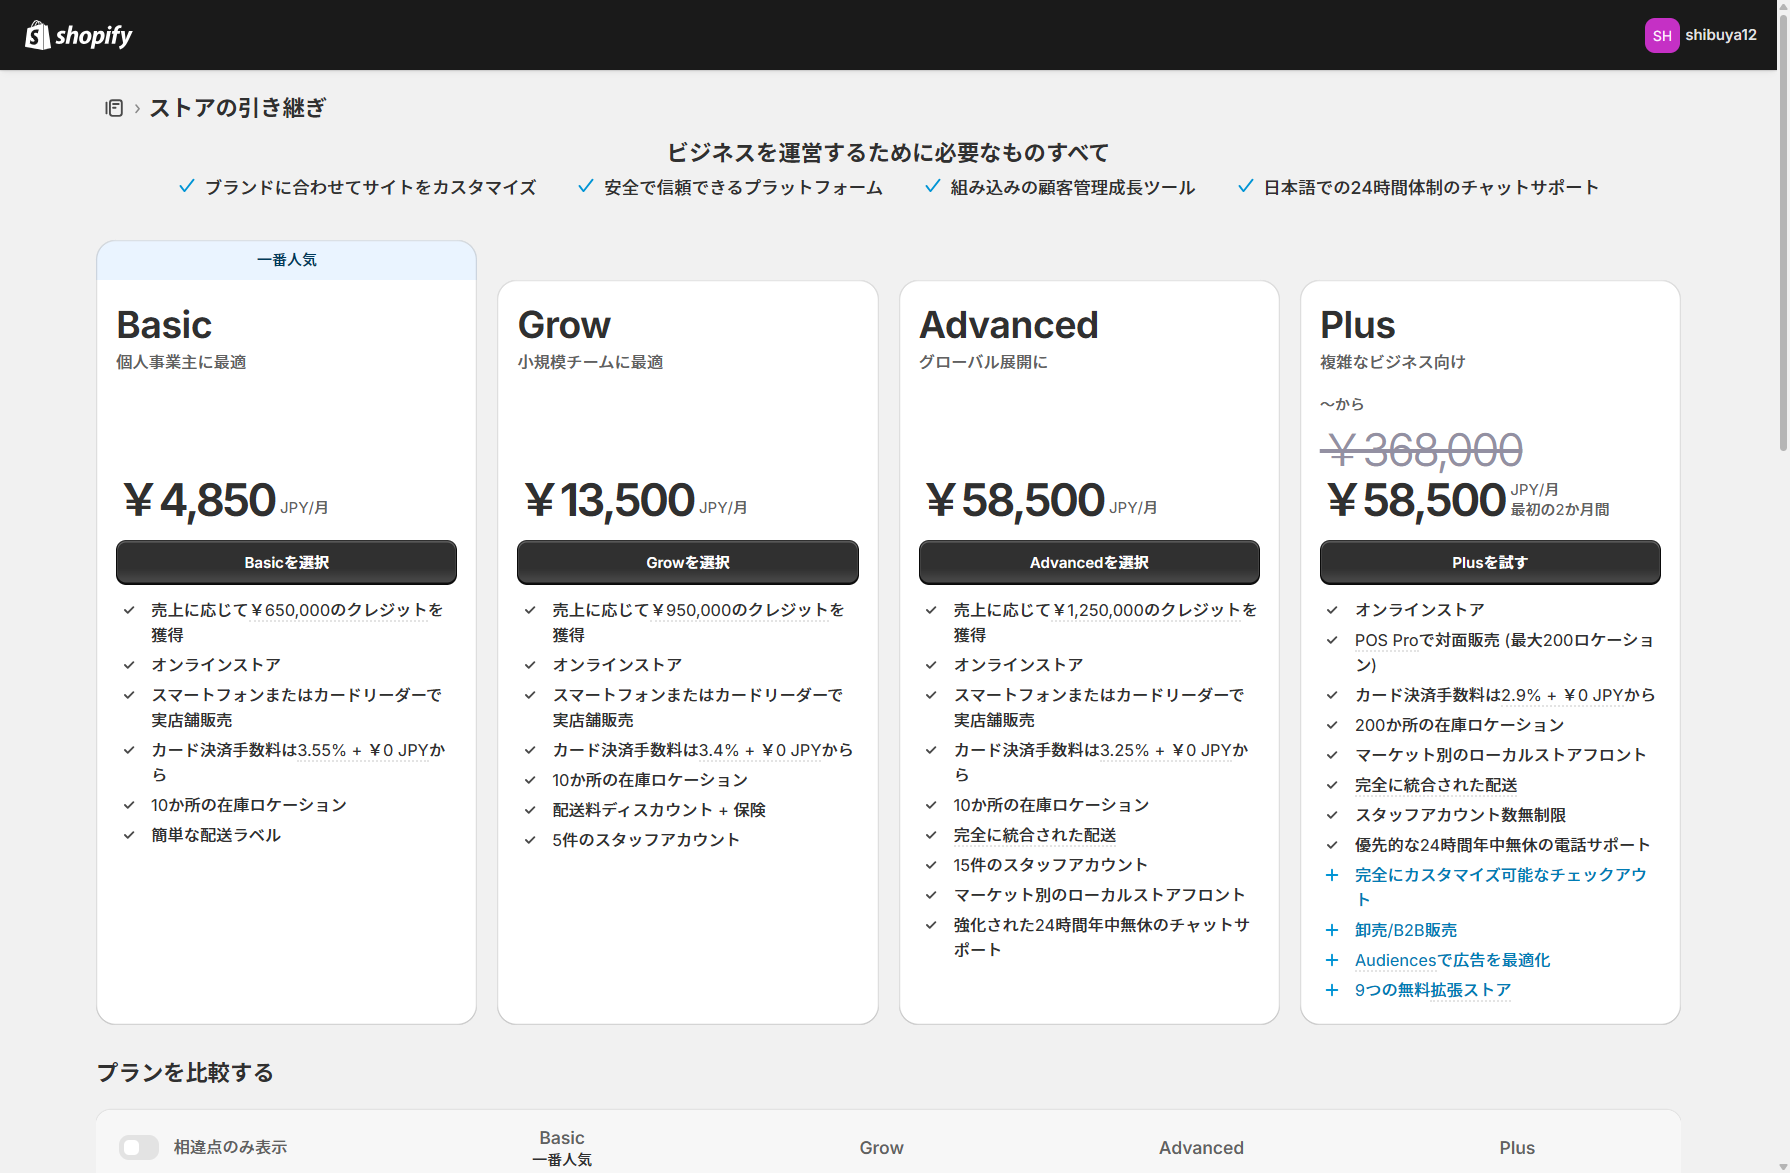
Task: Expand Audiencesで広告を最適化 plus icon
Action: pos(1332,961)
